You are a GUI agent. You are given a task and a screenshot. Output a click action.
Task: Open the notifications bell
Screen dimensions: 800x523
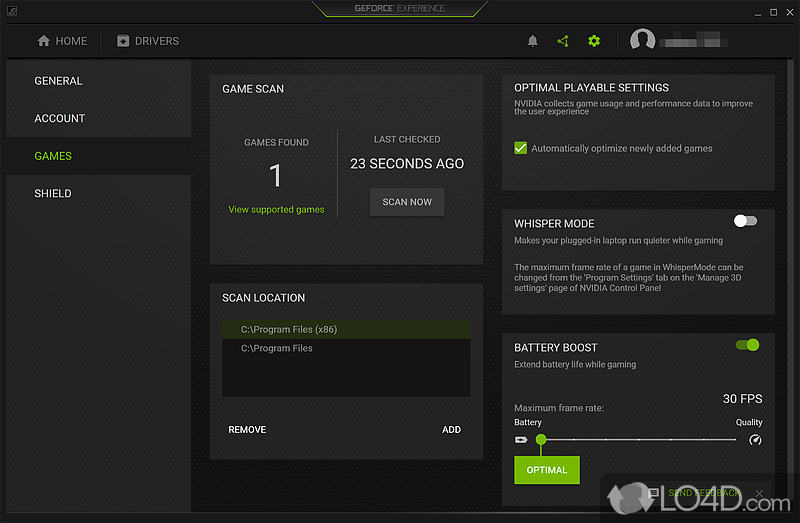click(x=533, y=41)
